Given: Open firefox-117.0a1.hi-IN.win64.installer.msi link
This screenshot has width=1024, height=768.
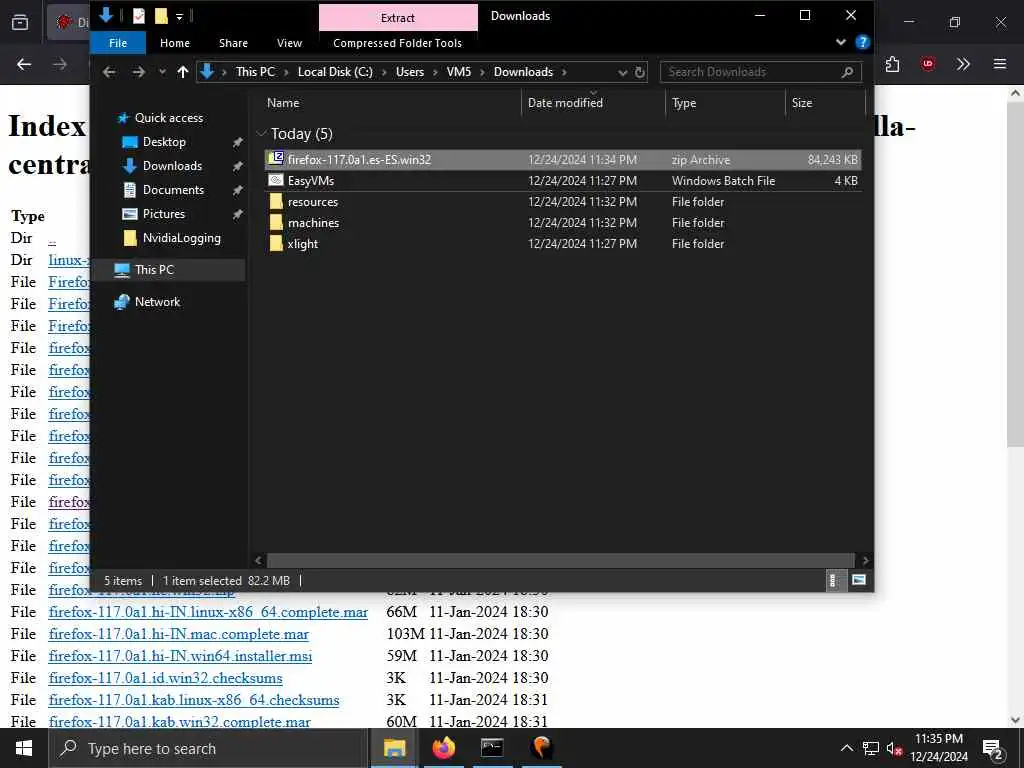Looking at the screenshot, I should click(x=180, y=656).
